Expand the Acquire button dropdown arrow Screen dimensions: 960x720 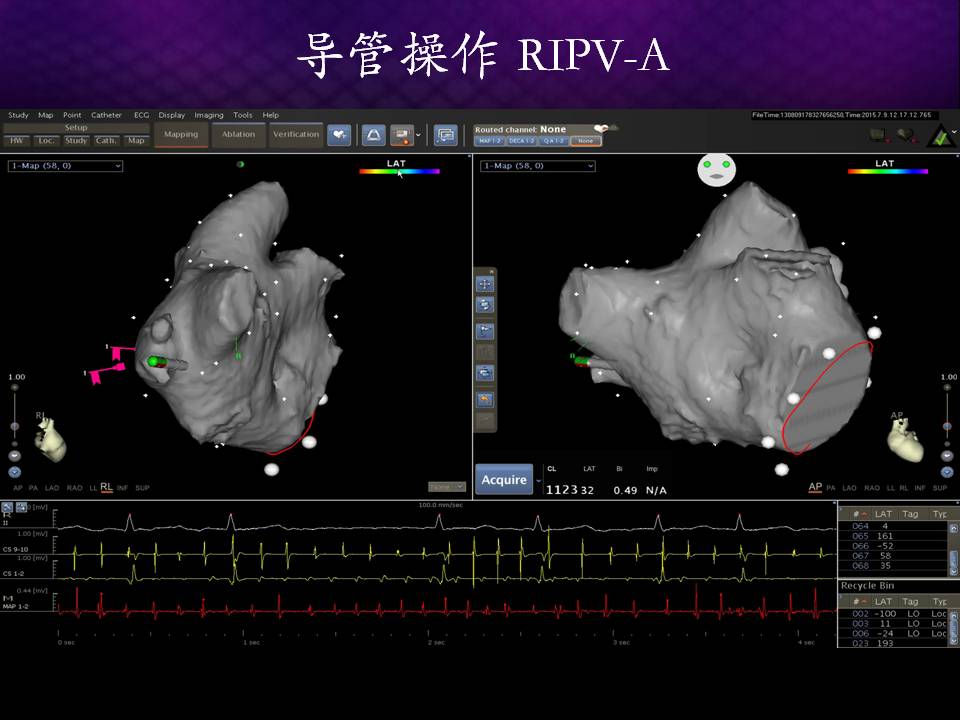[538, 480]
